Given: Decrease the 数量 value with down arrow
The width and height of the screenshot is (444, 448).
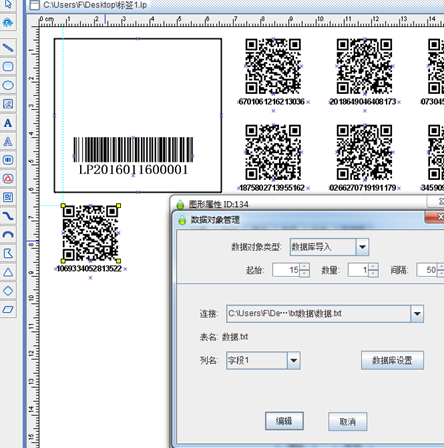Looking at the screenshot, I should coord(373,274).
